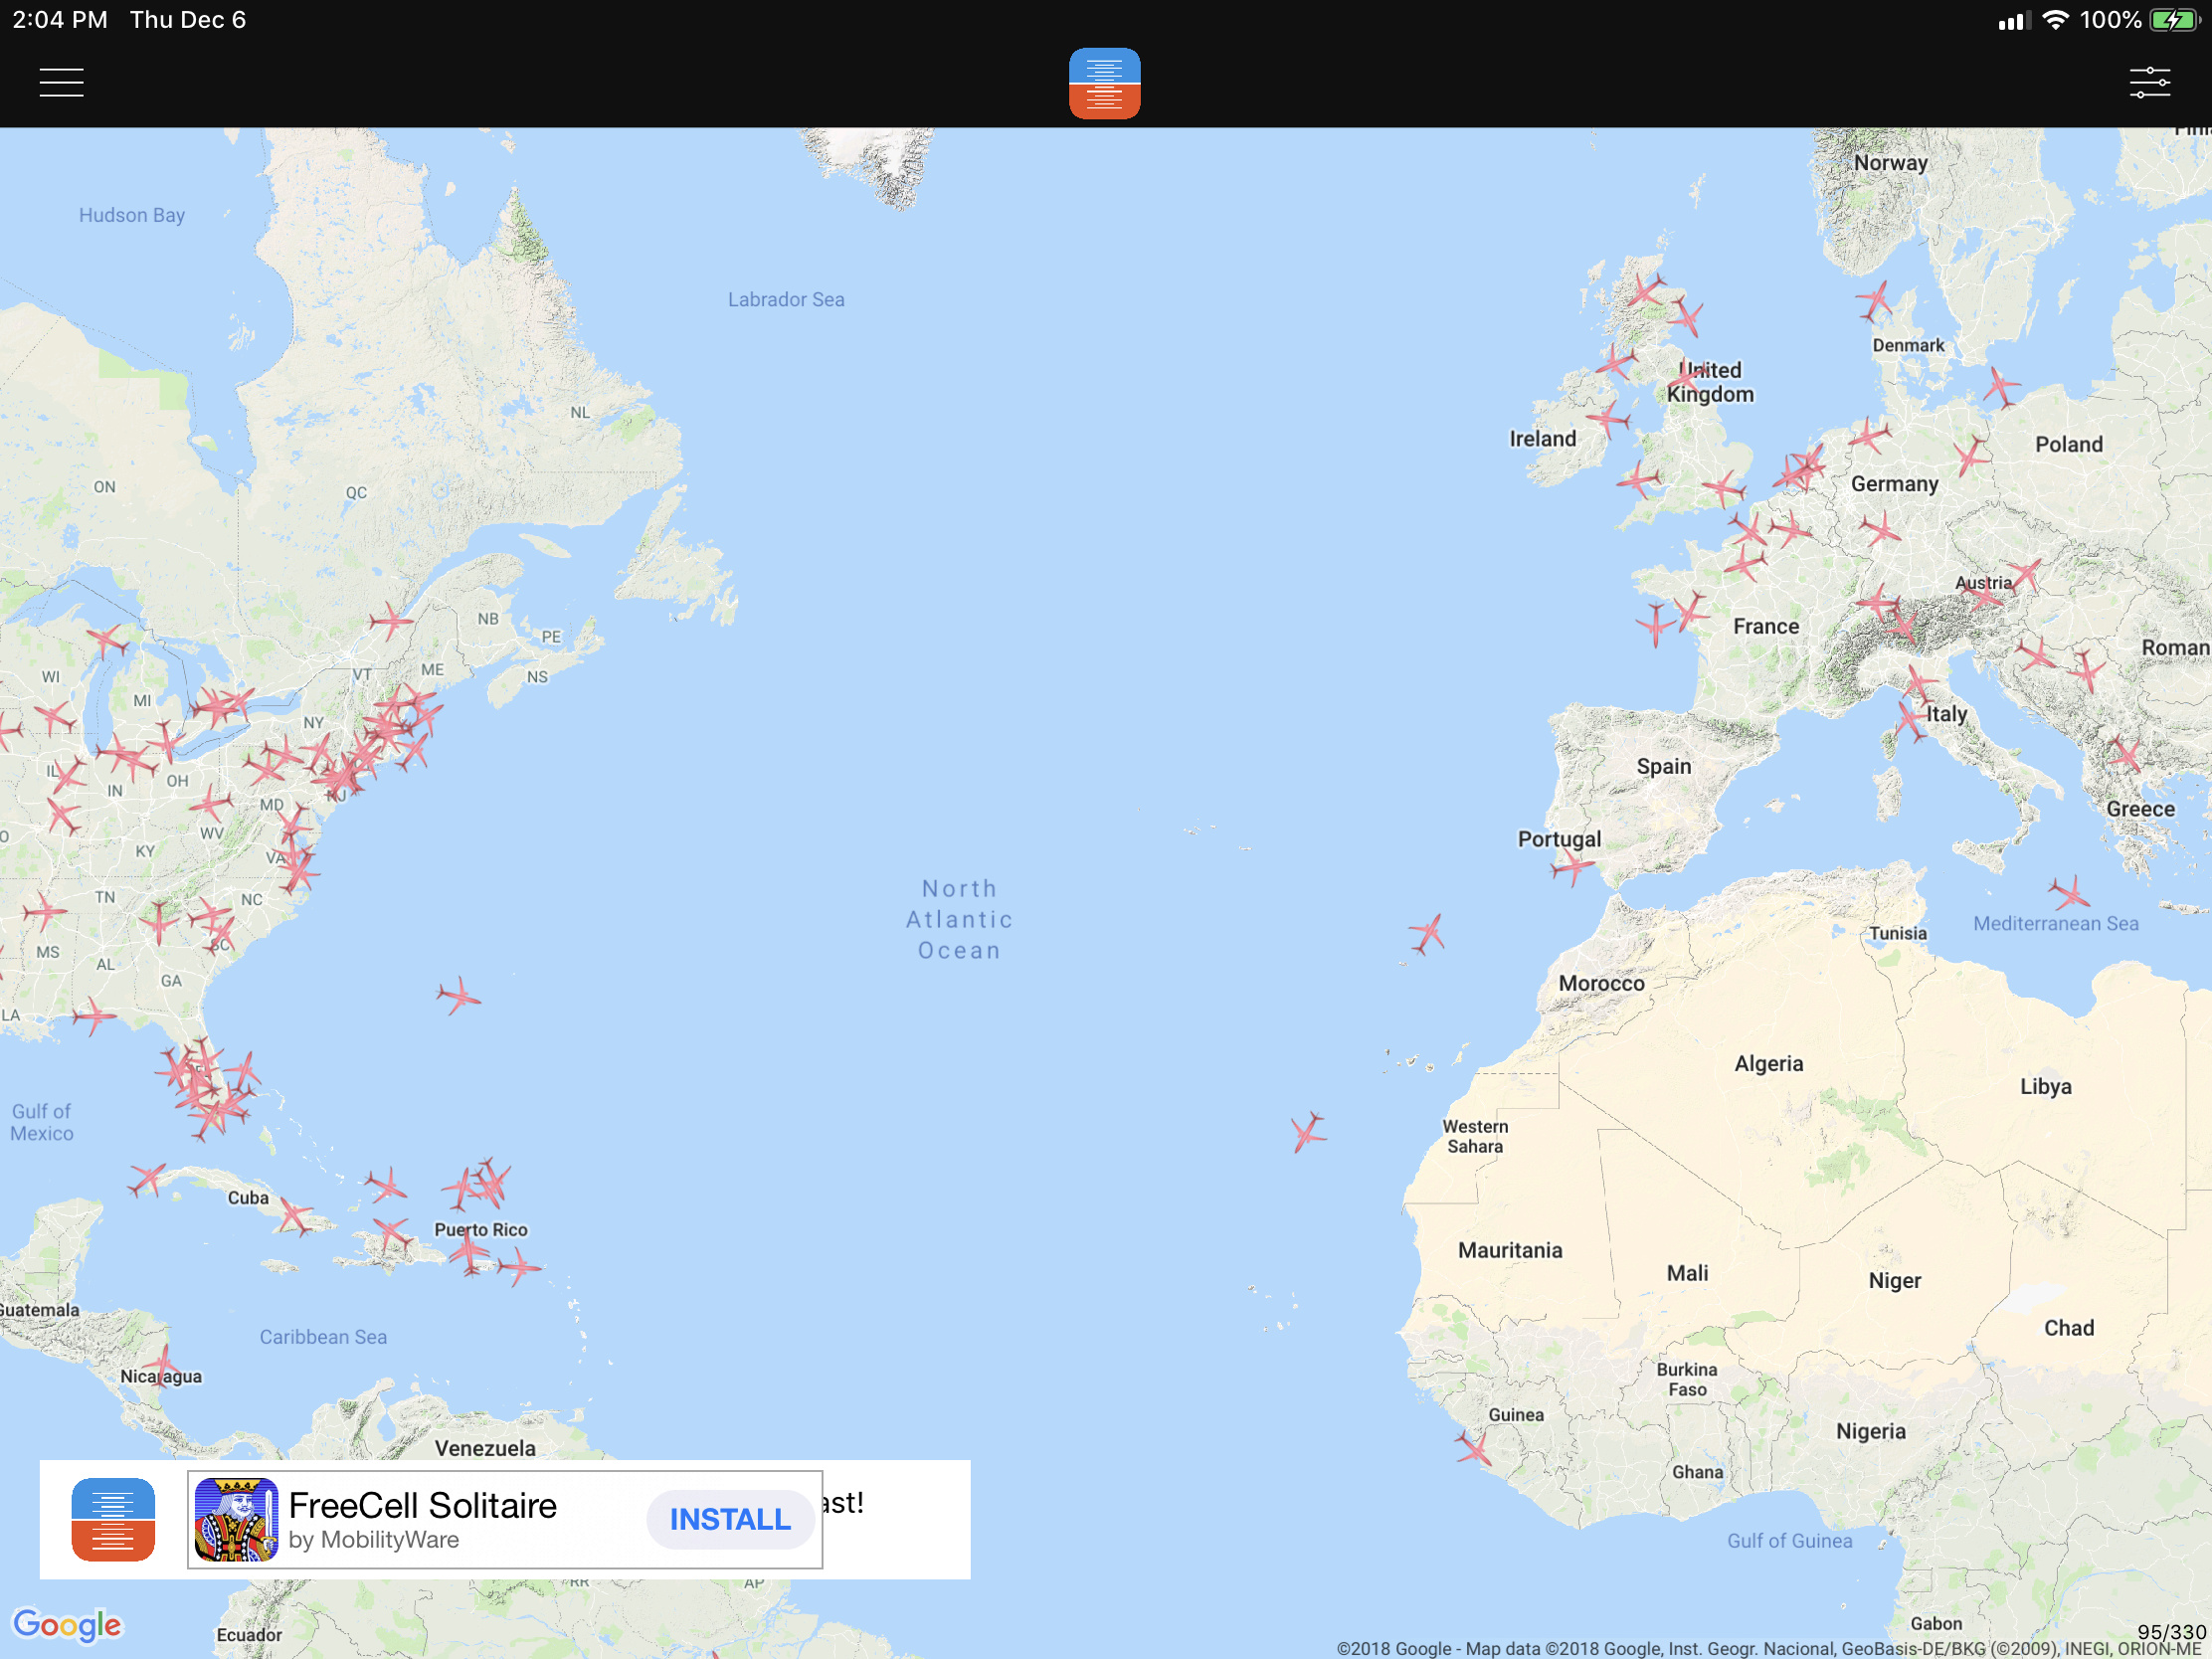The height and width of the screenshot is (1659, 2212).
Task: Tap the airplane southwest of Portugal
Action: (1428, 933)
